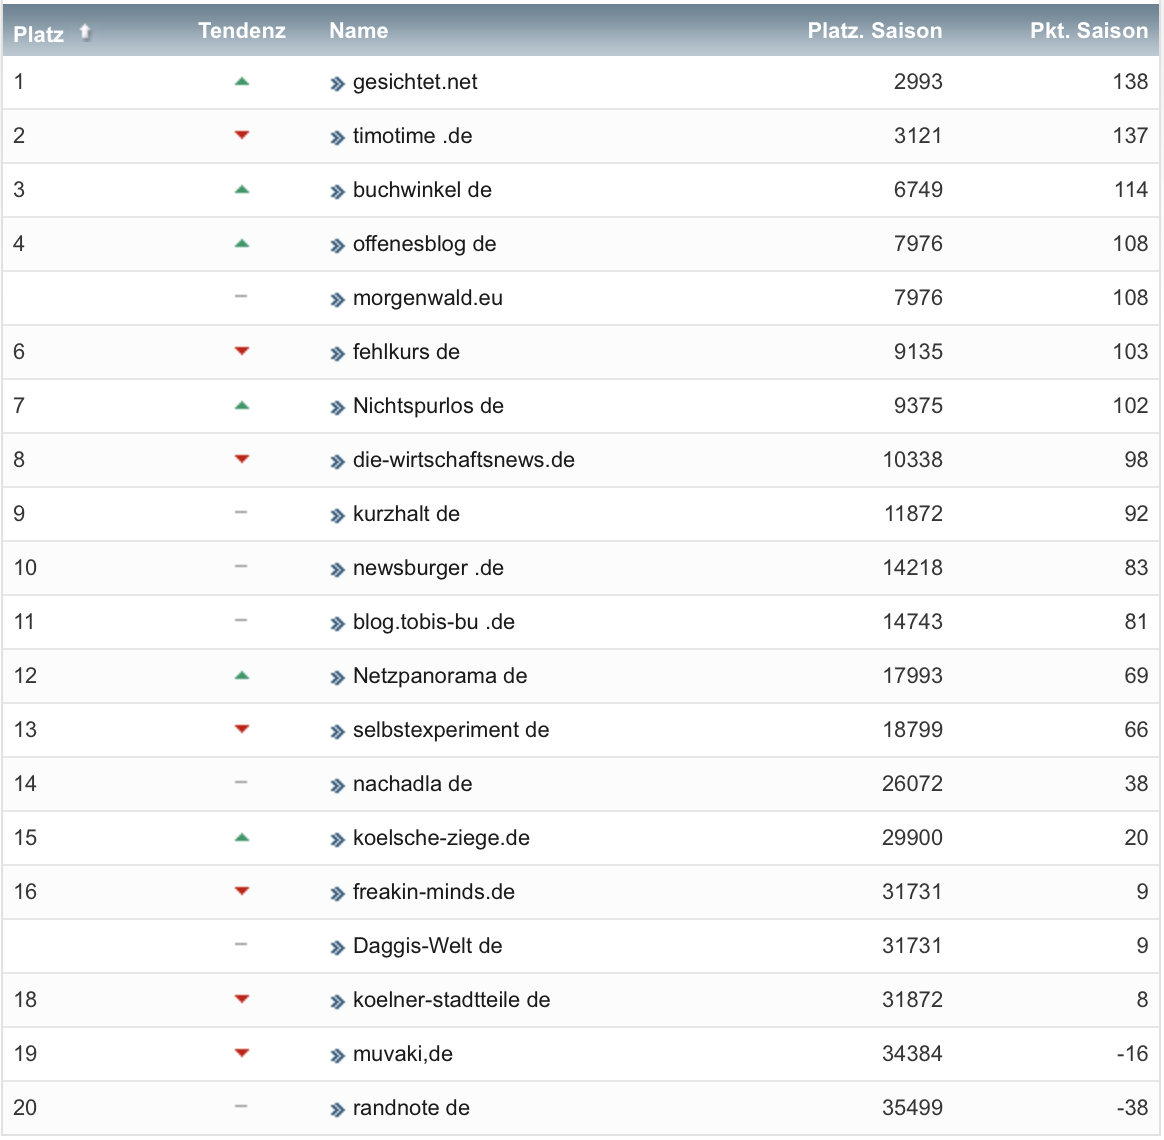Open the koelner-stadtteile de link
Viewport: 1164px width, 1140px height.
point(451,1000)
